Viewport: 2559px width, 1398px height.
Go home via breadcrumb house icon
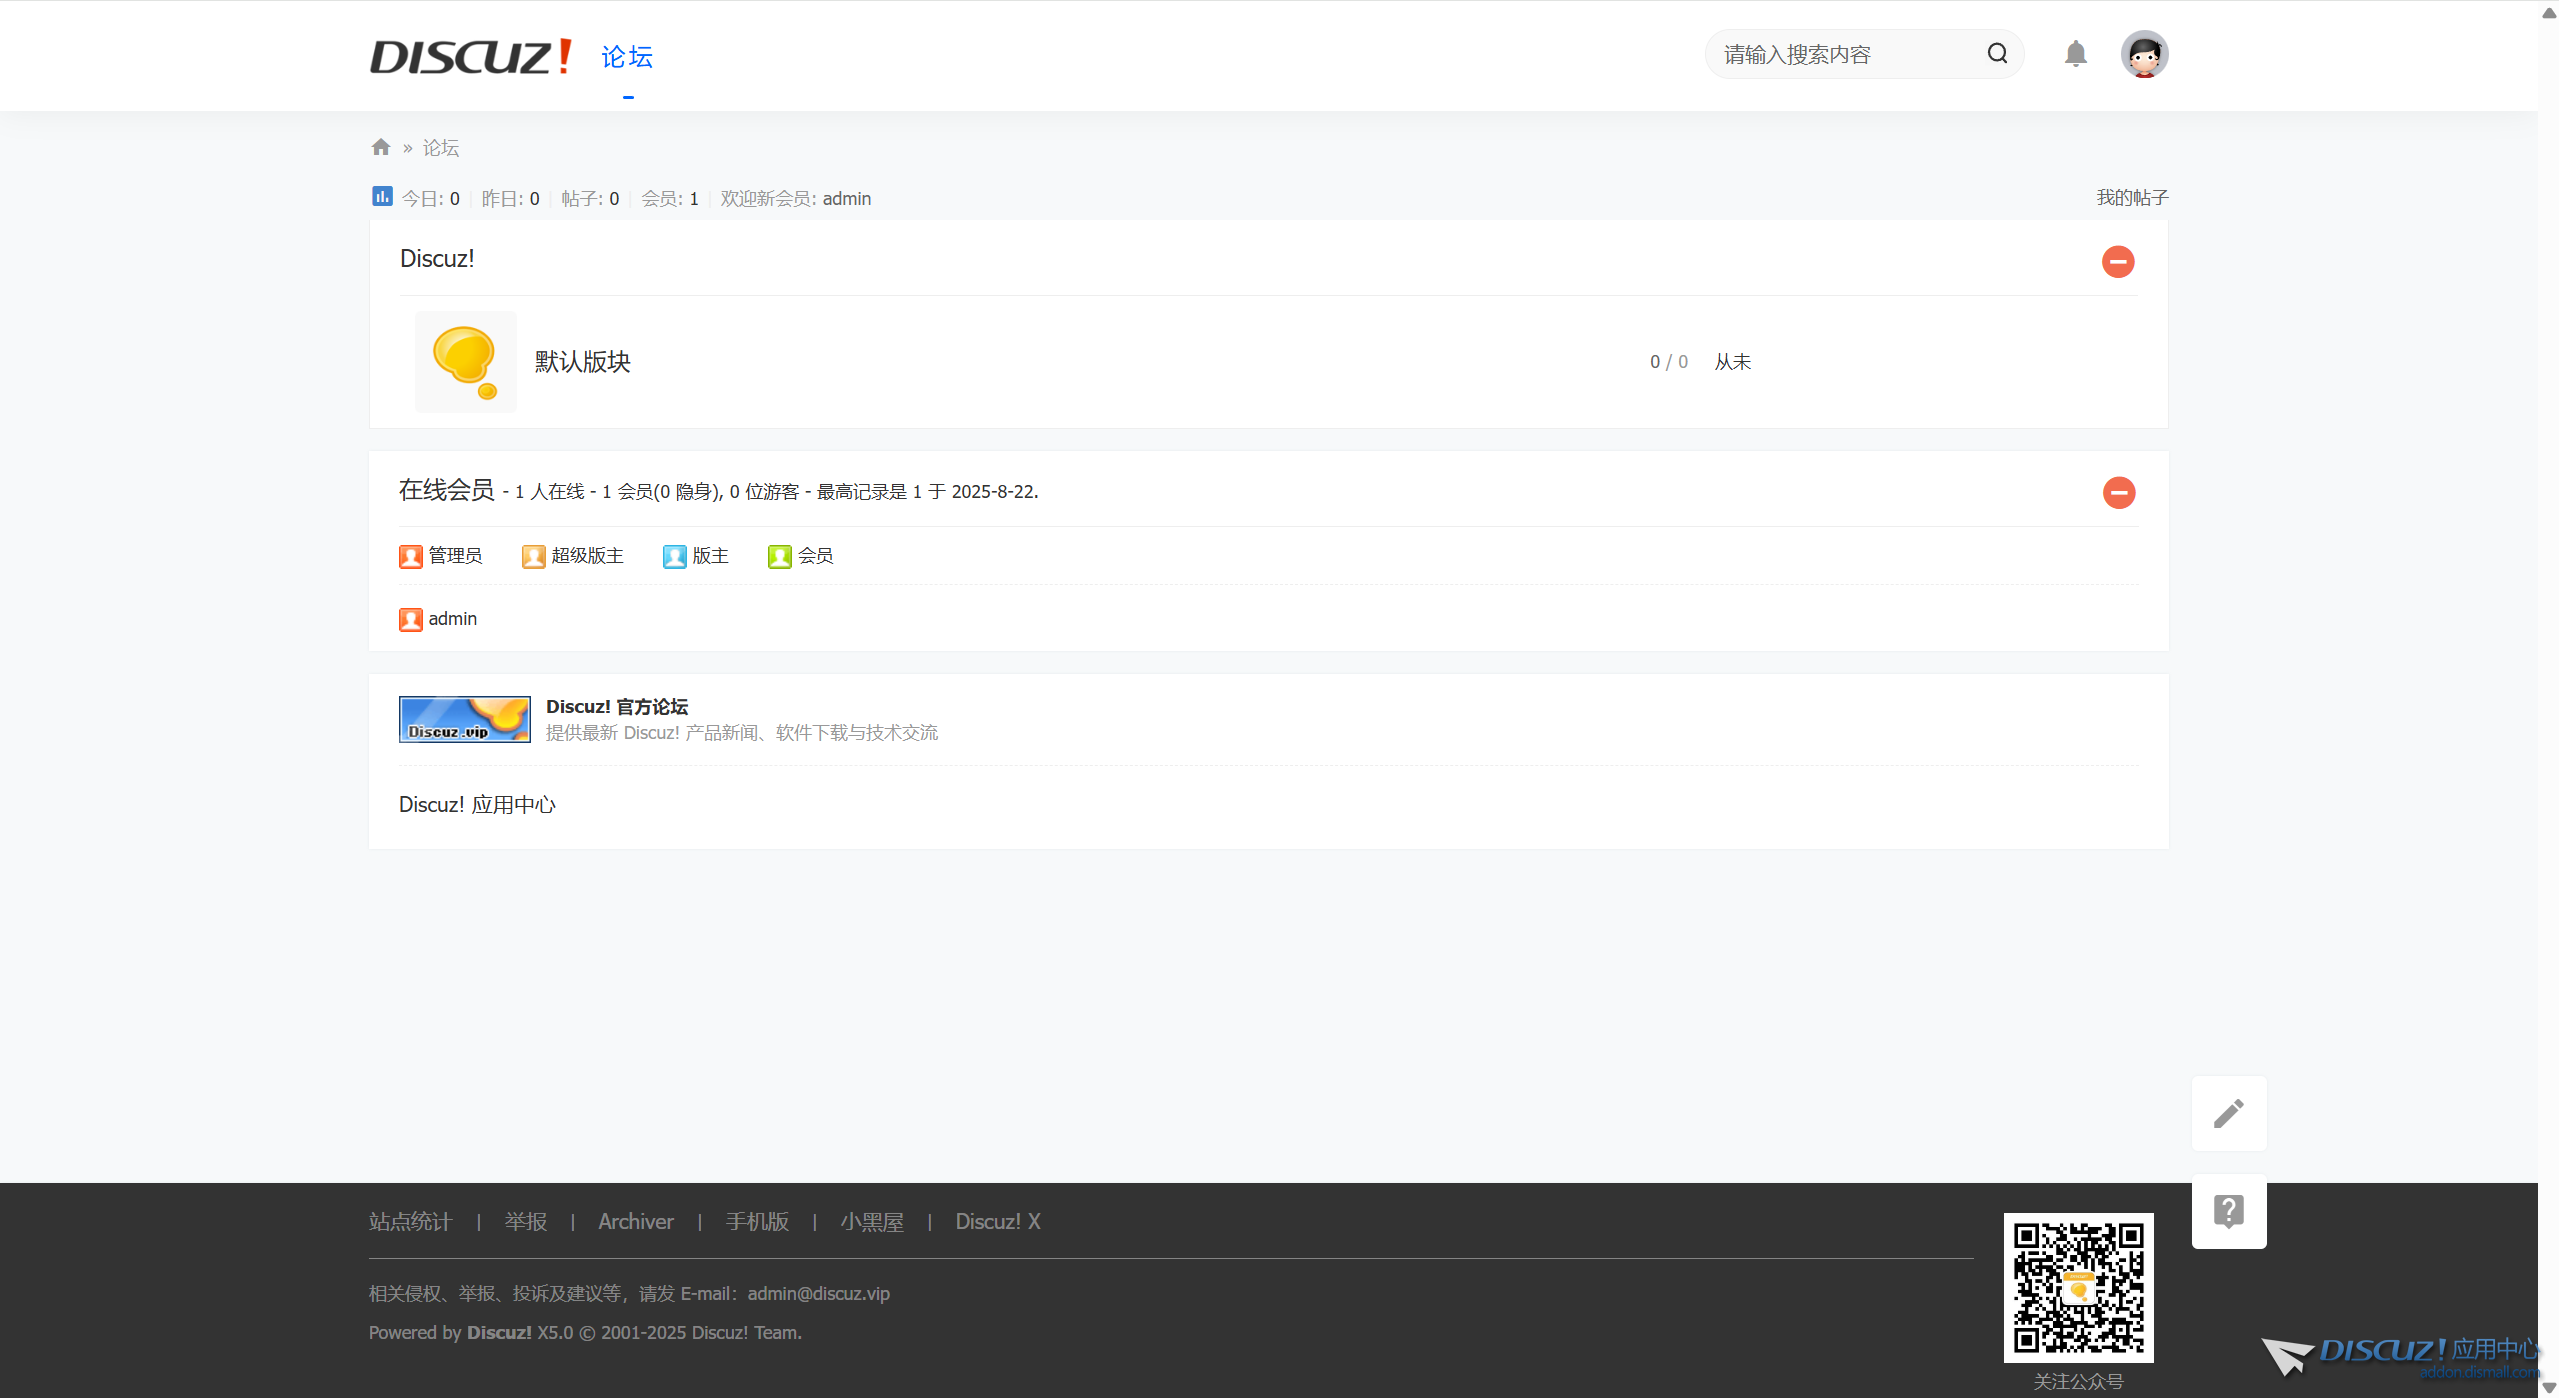[380, 147]
